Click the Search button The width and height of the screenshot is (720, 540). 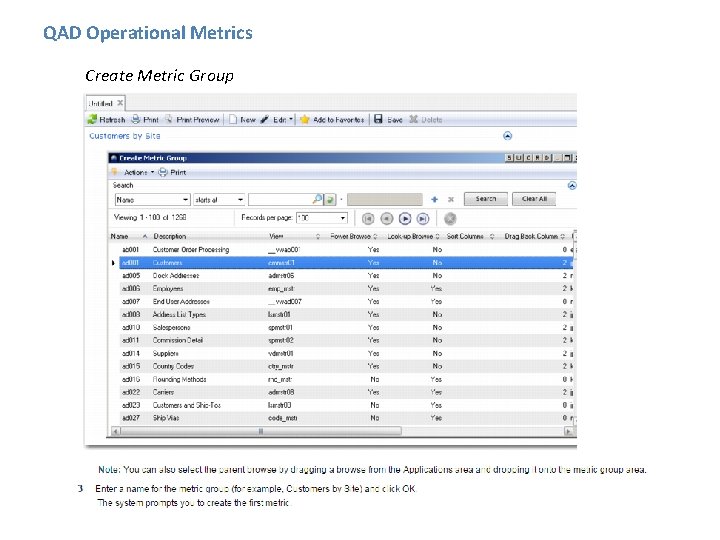486,199
